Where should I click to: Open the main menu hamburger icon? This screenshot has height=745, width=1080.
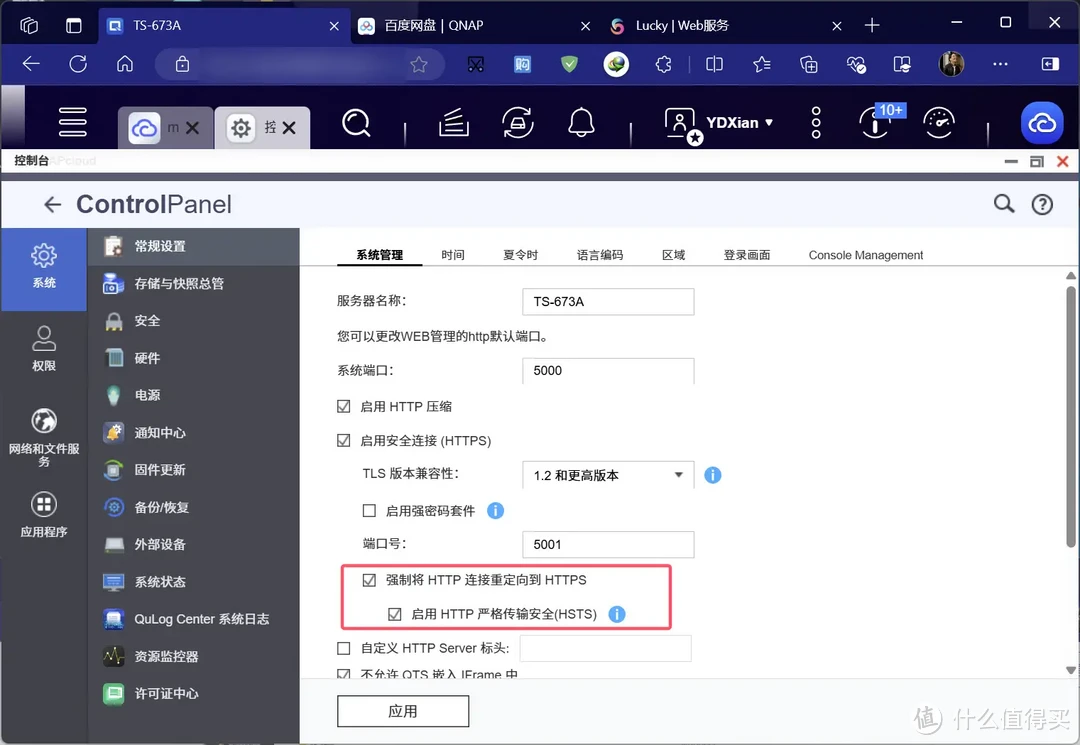(x=72, y=121)
